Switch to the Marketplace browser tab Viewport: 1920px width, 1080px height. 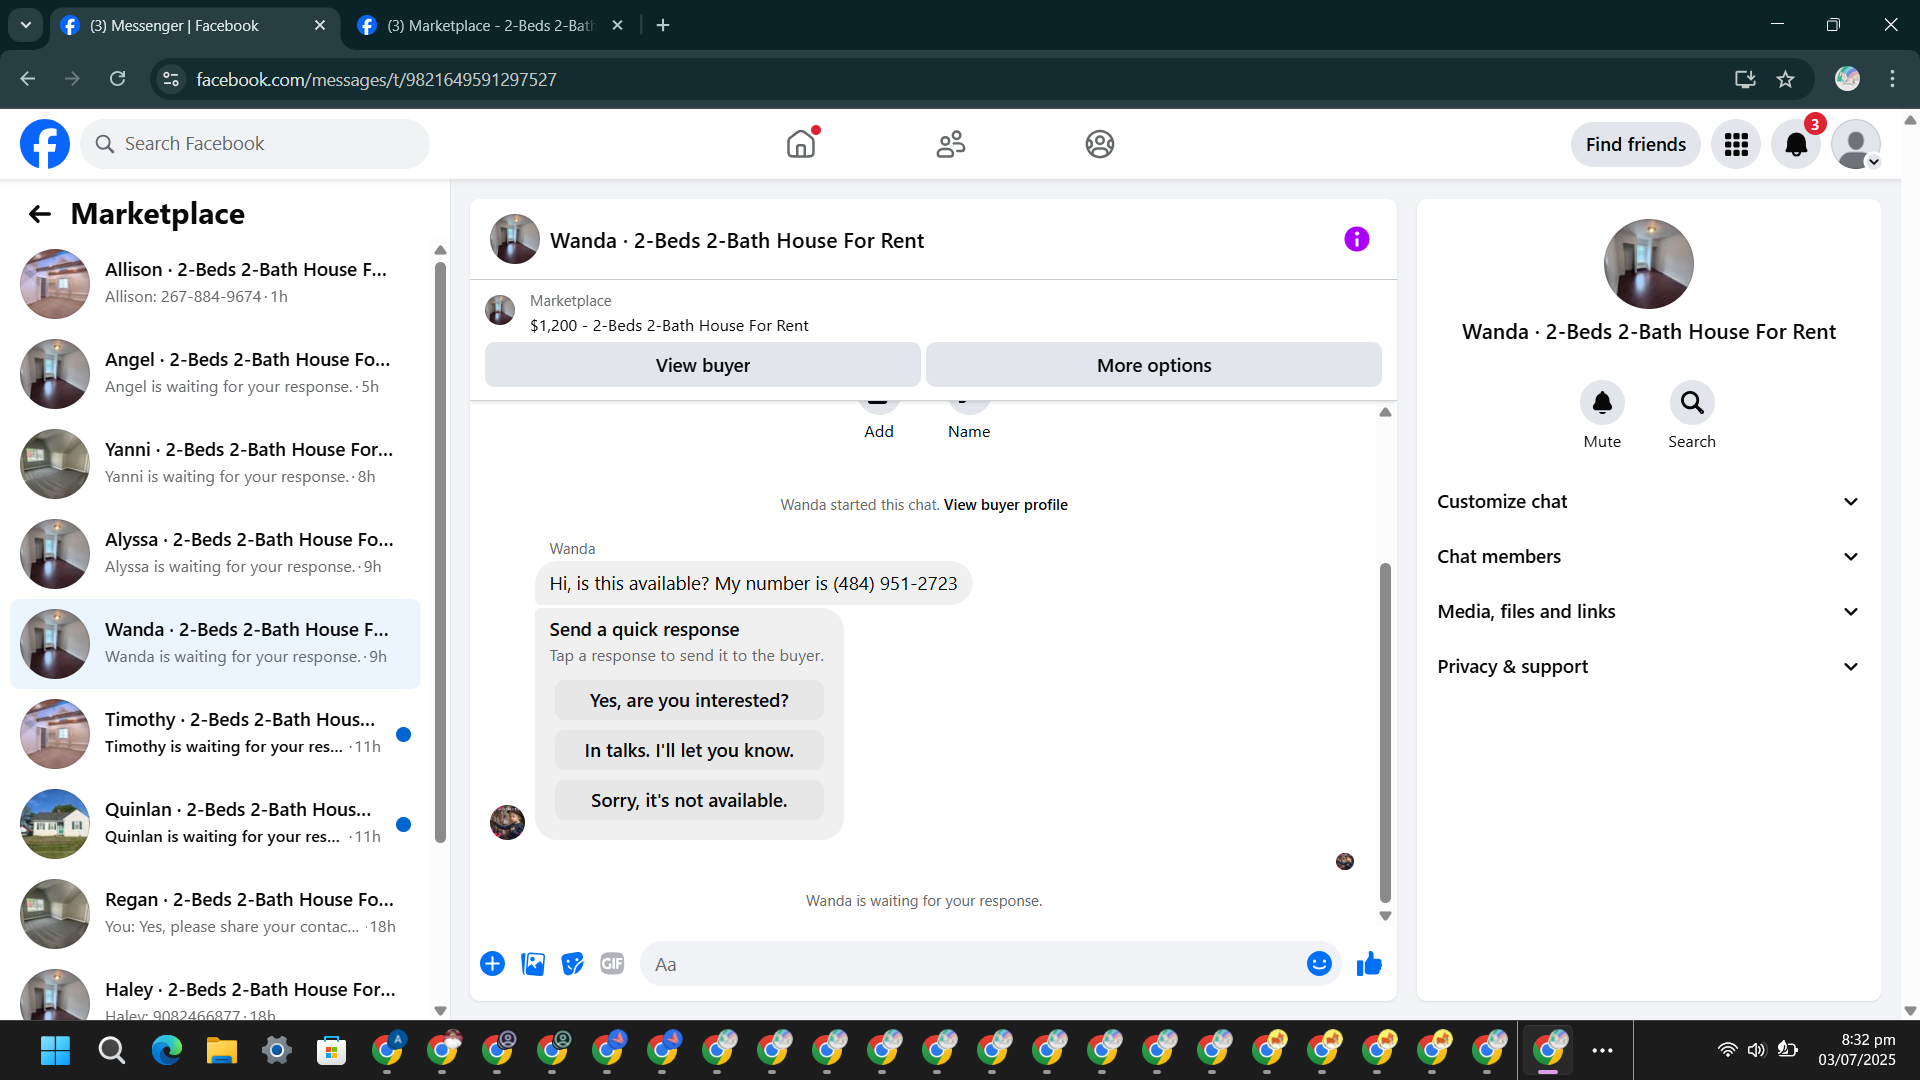pos(490,26)
